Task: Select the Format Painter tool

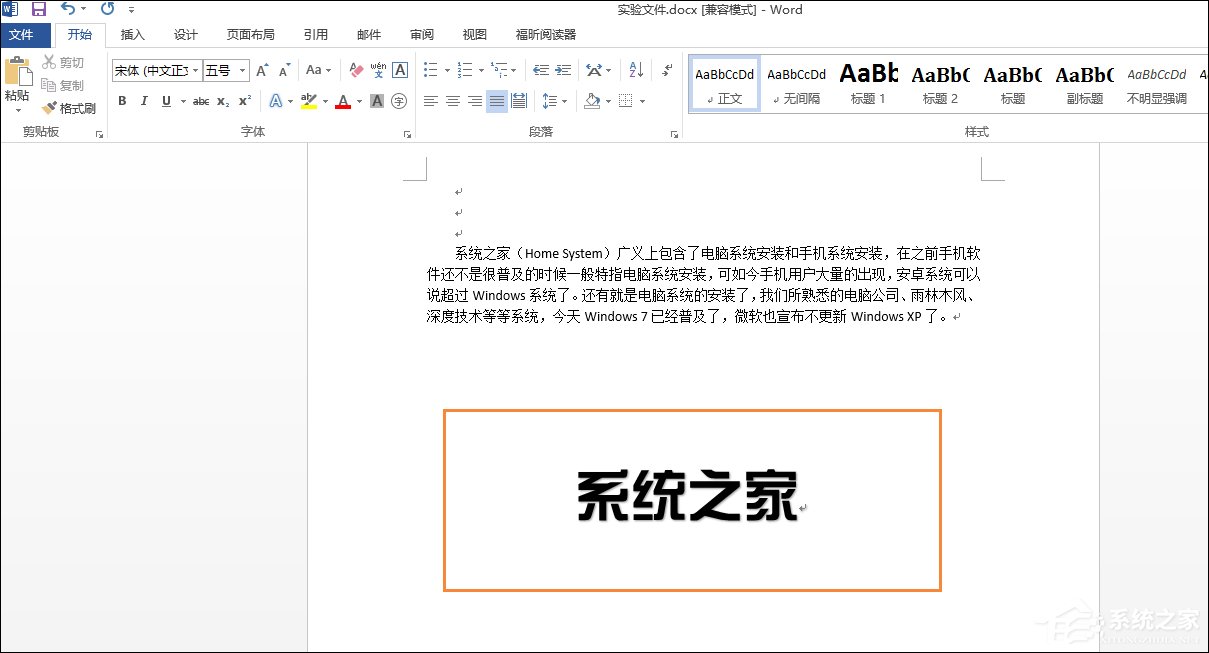Action: (x=69, y=108)
